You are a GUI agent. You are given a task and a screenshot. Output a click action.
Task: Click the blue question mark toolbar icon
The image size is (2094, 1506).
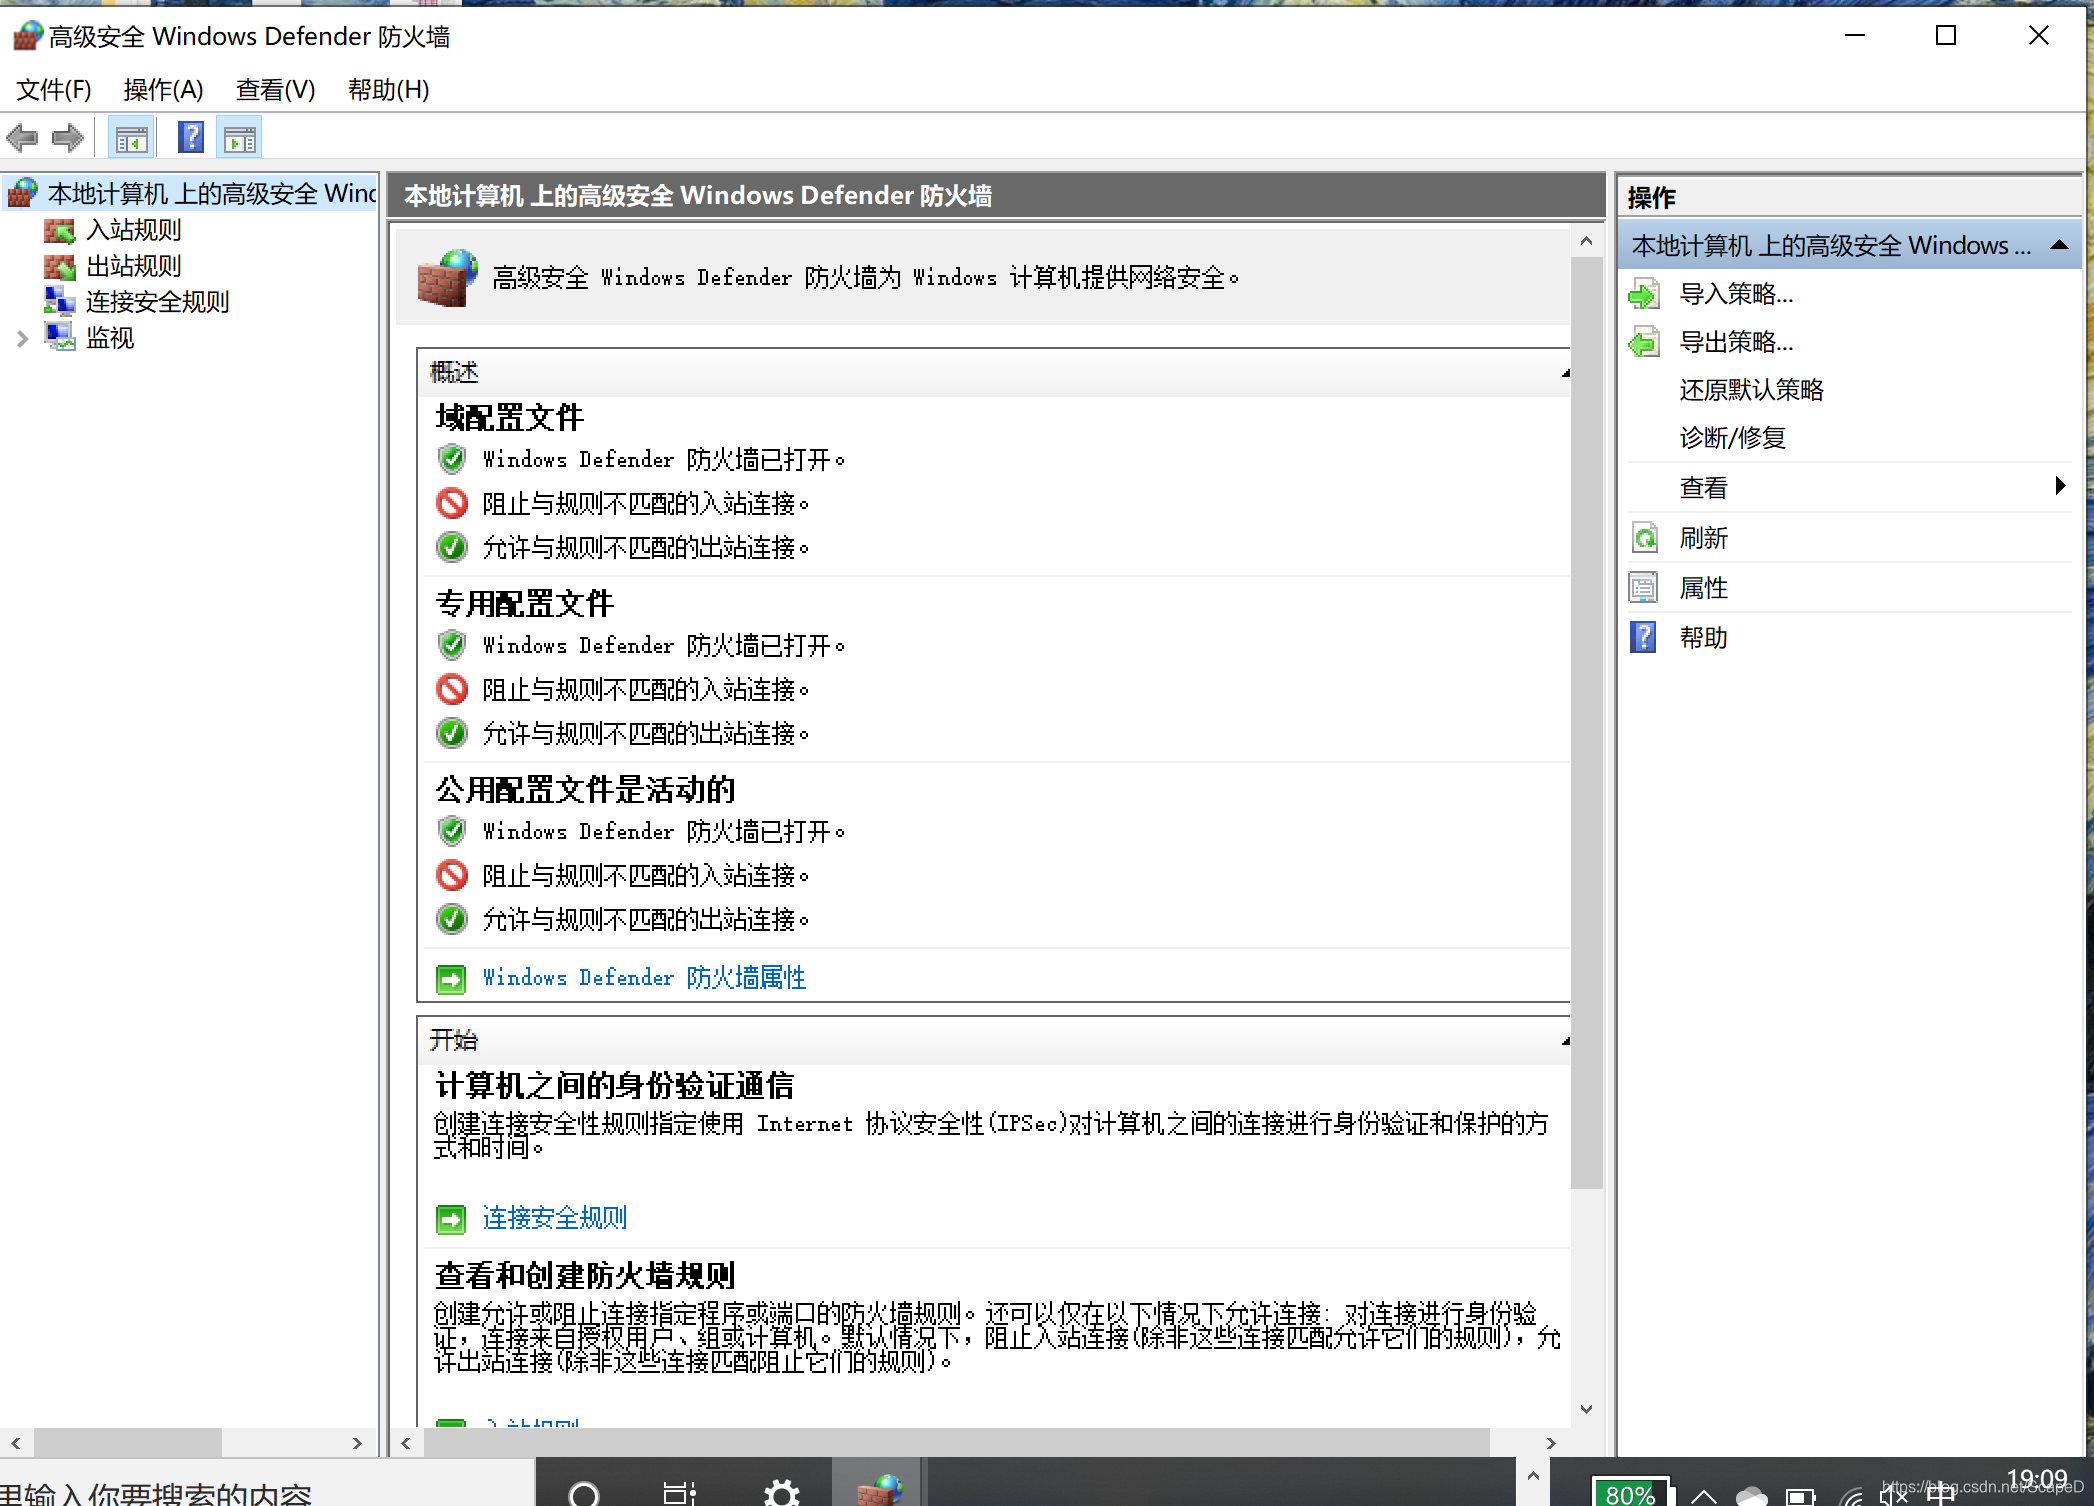pos(190,138)
